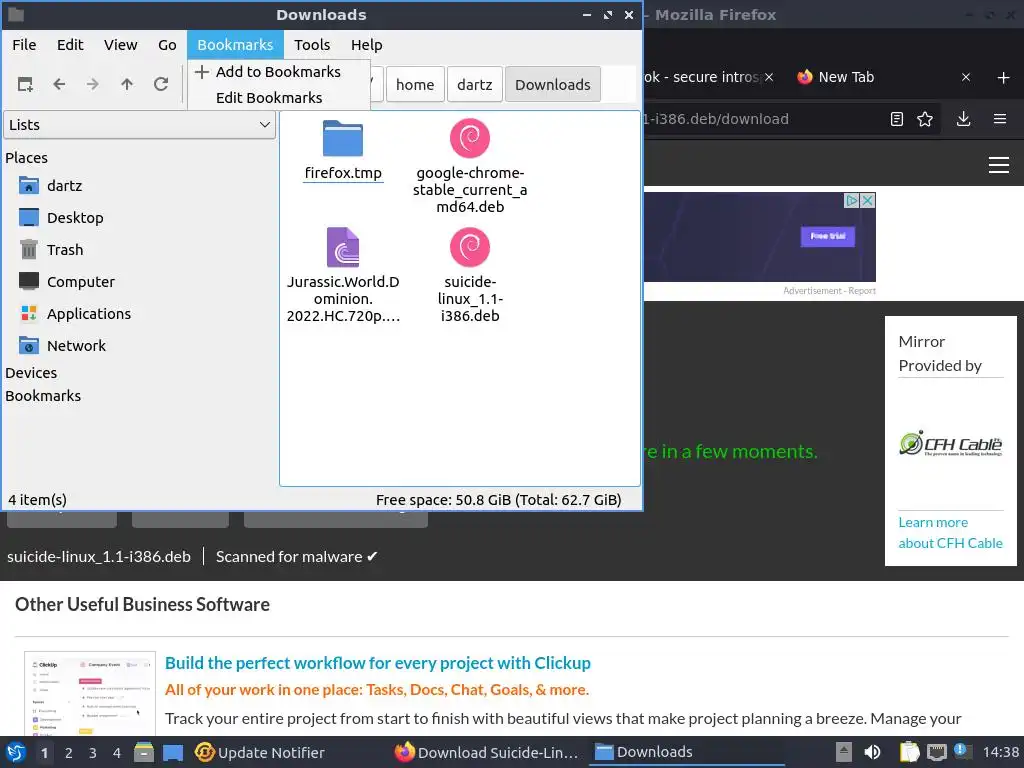Click the Bookmarks section header in sidebar
1024x768 pixels.
pyautogui.click(x=43, y=396)
